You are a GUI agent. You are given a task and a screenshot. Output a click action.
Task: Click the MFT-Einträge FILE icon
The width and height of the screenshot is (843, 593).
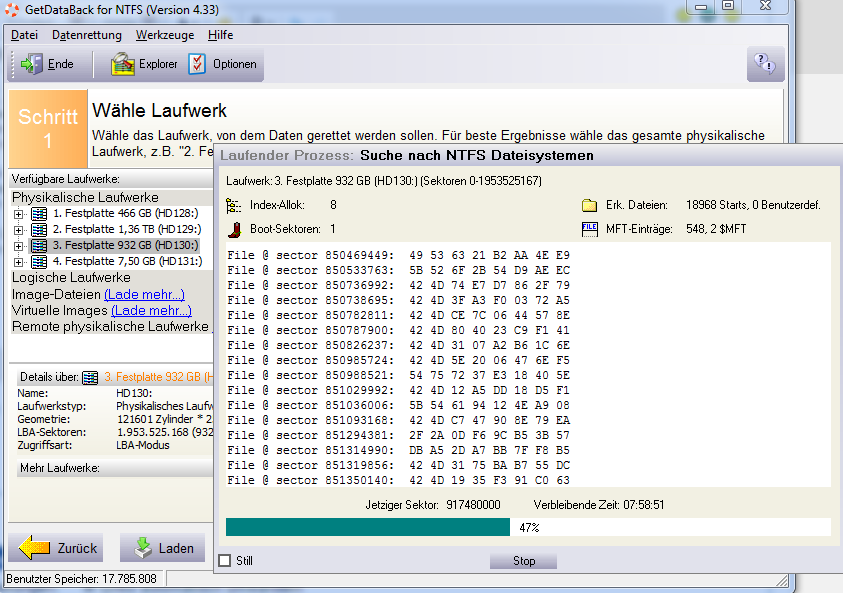[x=589, y=230]
